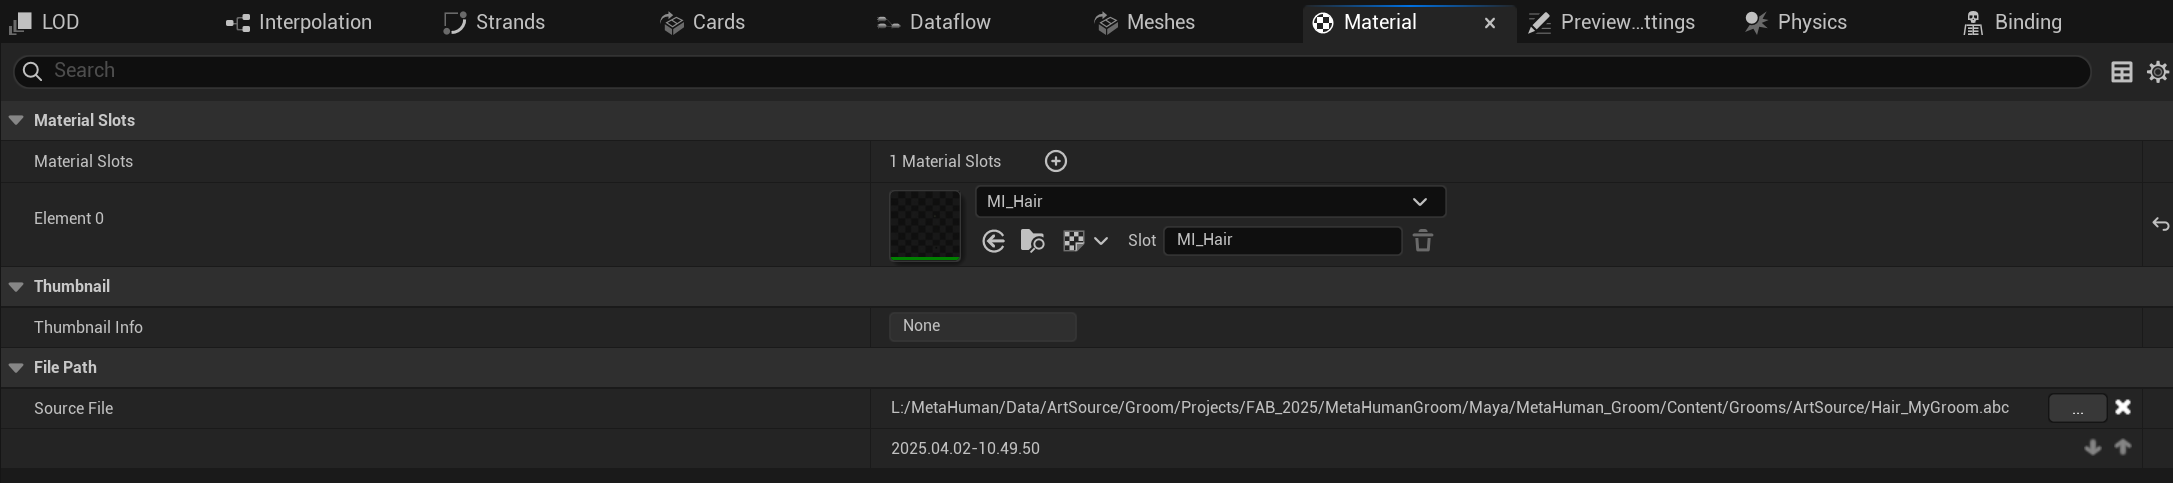
Task: Open the material highlight options dropdown
Action: [1085, 241]
